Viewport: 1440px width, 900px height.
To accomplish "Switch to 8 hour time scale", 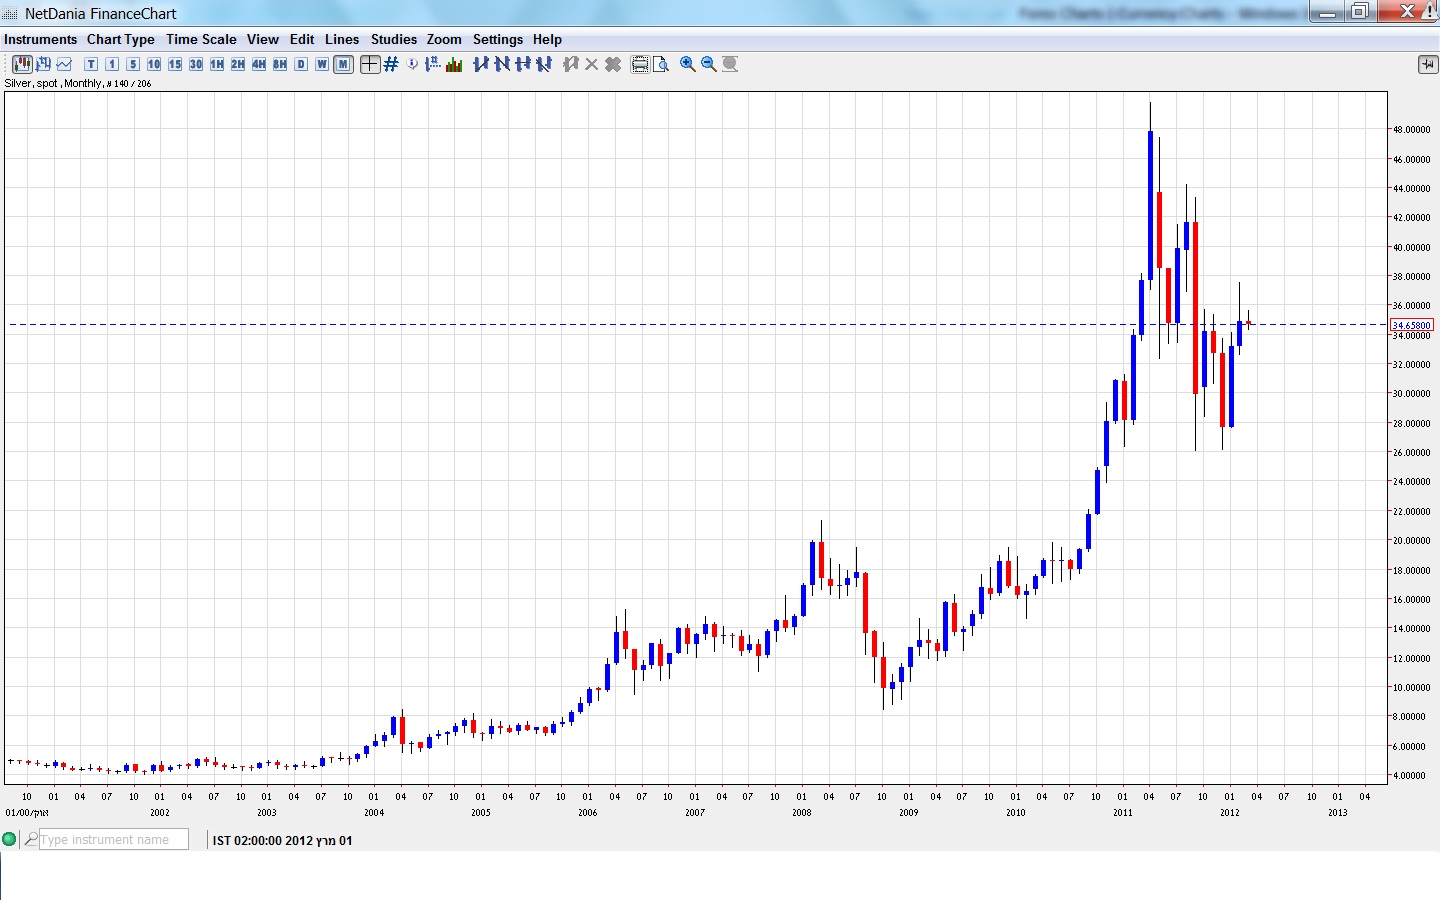I will pyautogui.click(x=280, y=64).
